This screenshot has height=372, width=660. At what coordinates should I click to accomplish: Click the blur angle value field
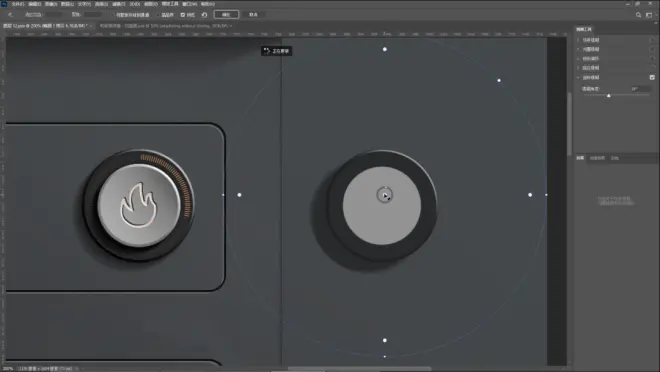(639, 89)
